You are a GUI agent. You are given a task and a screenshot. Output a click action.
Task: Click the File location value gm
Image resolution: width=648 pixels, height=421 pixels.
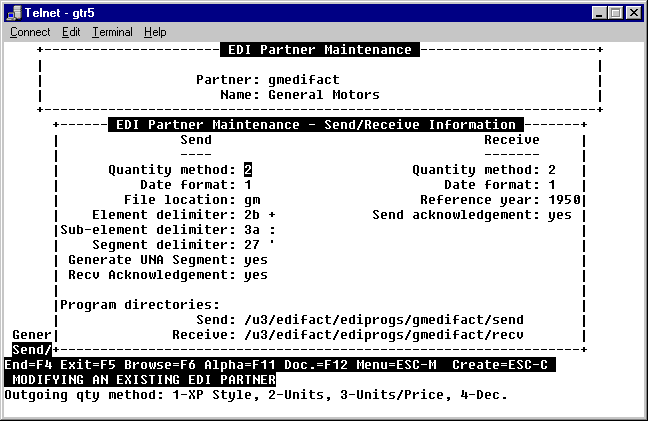(252, 200)
